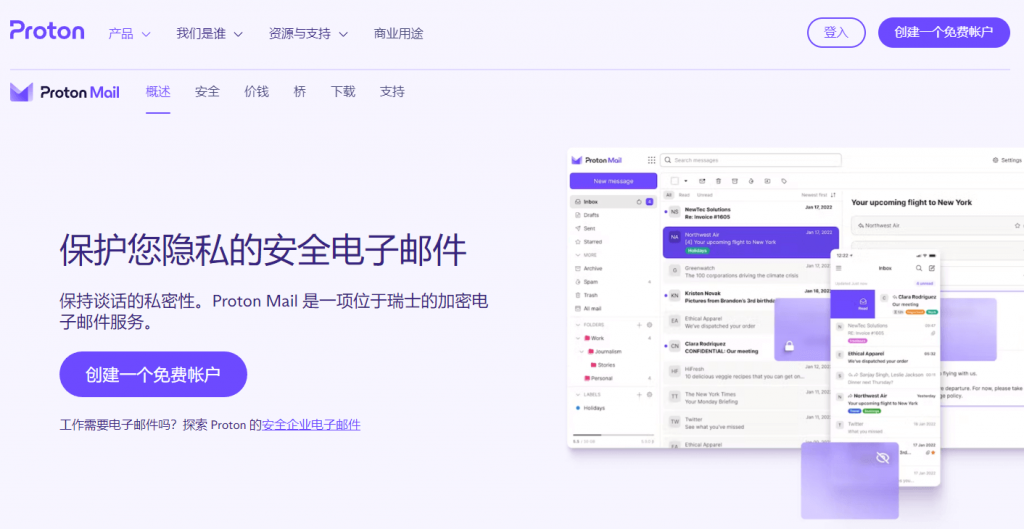Image resolution: width=1024 pixels, height=529 pixels.
Task: Open the Clara Rodriguez CONFIDENTIAL: Our meeting email
Action: (718, 347)
